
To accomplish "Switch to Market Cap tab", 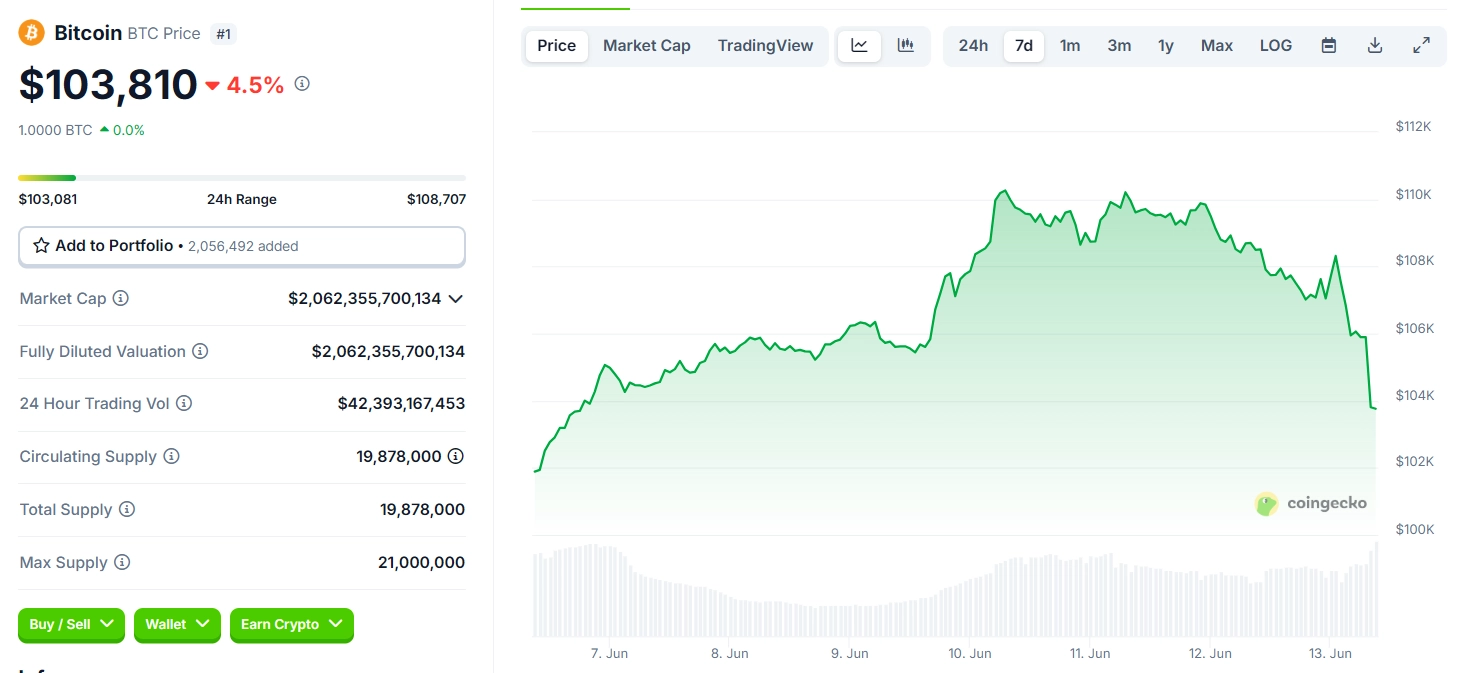I will click(647, 45).
